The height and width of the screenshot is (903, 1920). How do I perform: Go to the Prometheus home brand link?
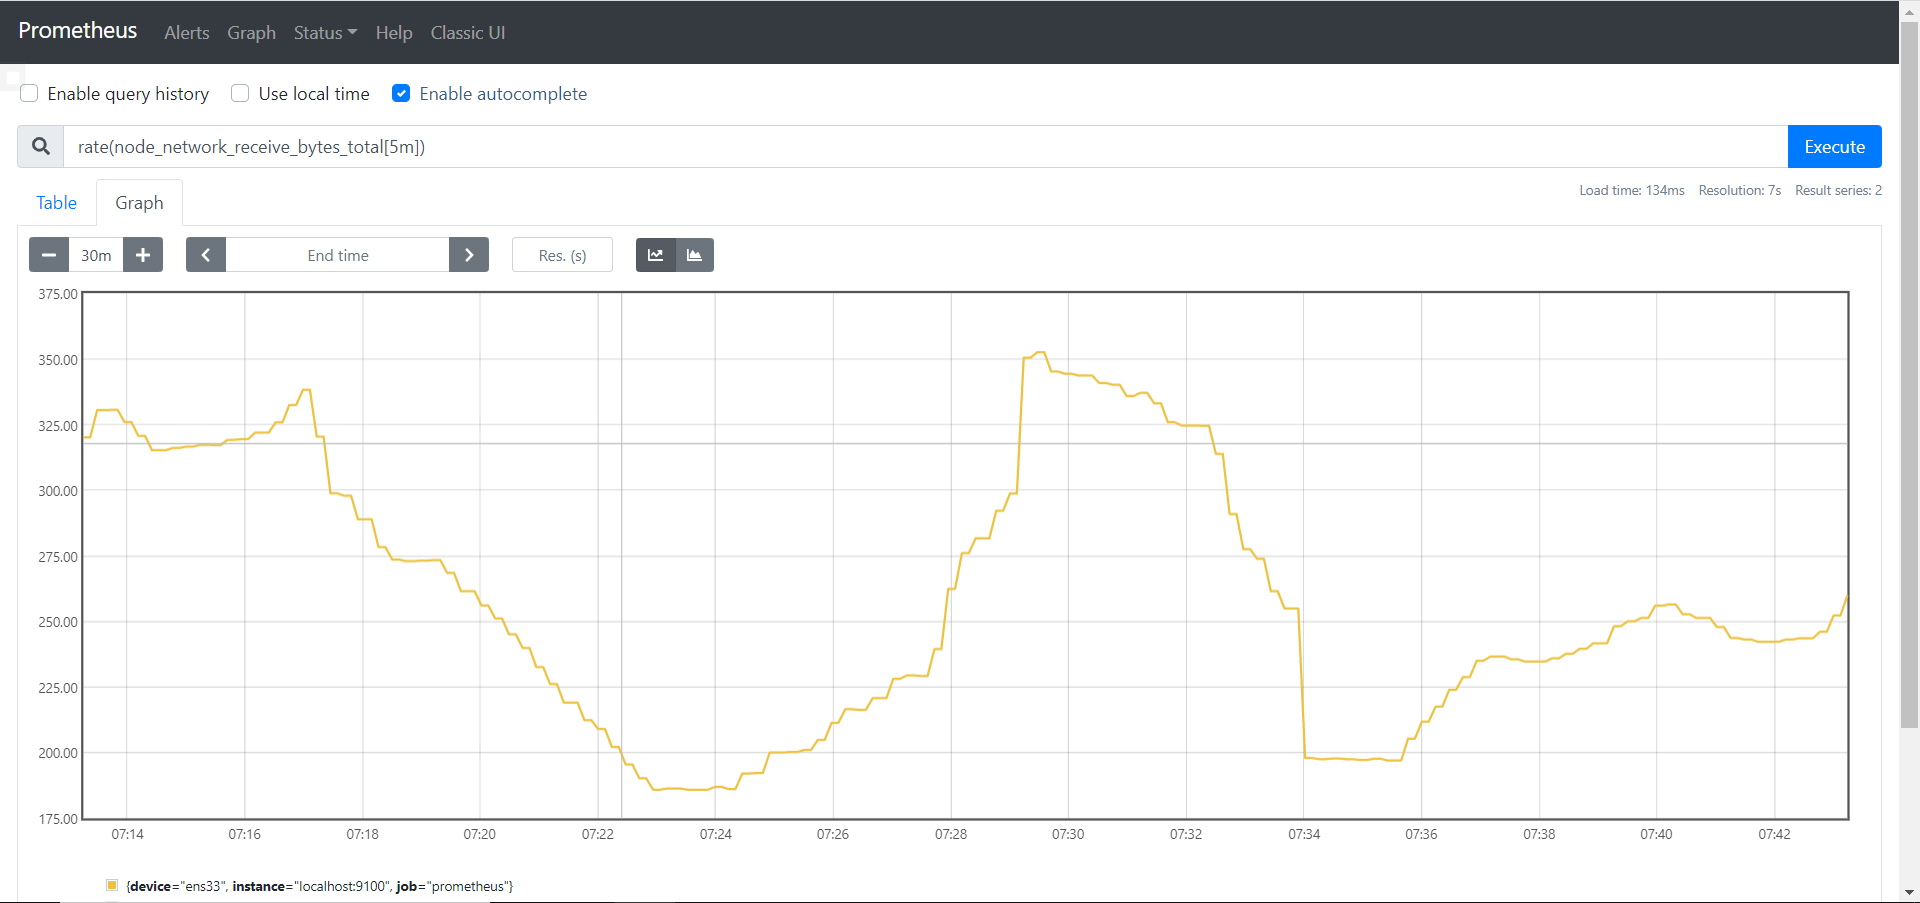coord(78,31)
